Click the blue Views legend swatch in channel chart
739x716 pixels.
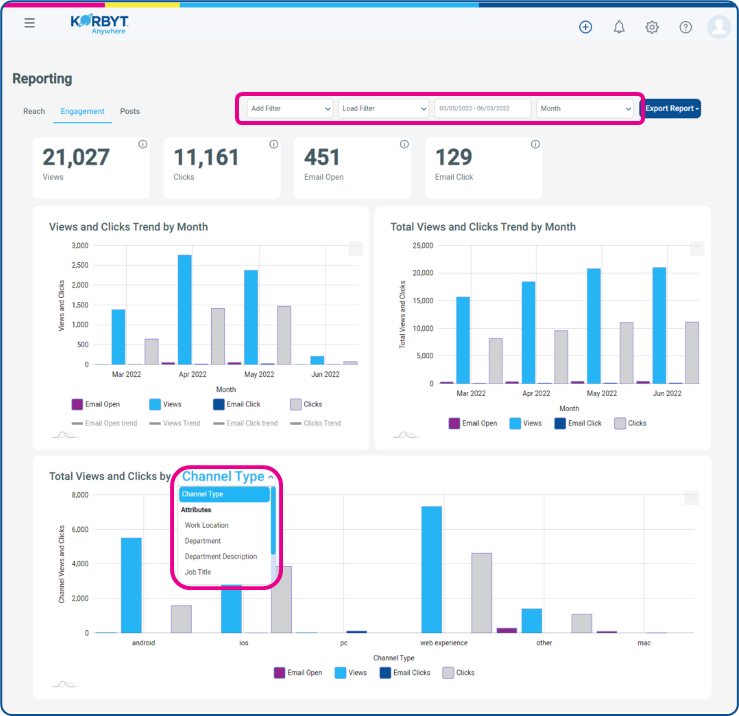tap(340, 673)
